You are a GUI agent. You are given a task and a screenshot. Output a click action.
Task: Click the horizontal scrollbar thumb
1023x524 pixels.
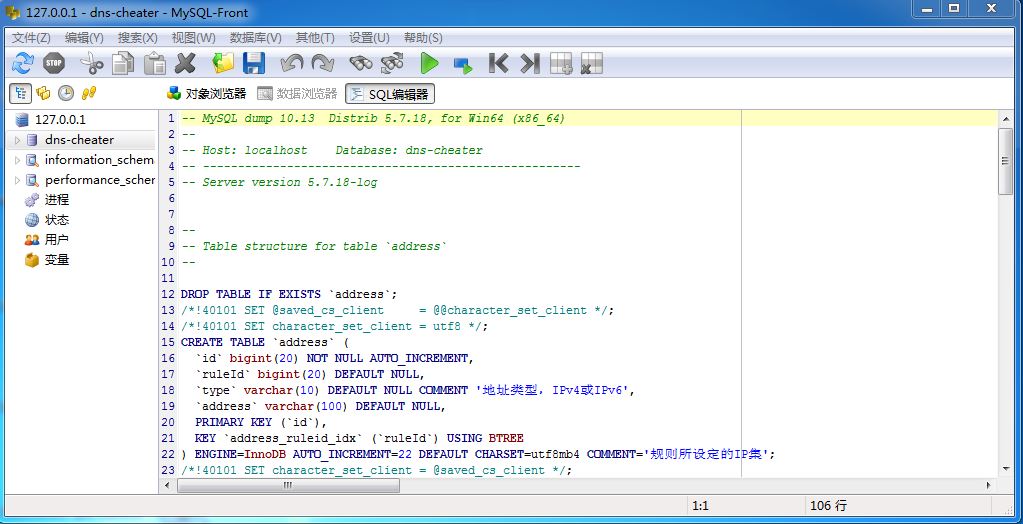288,485
